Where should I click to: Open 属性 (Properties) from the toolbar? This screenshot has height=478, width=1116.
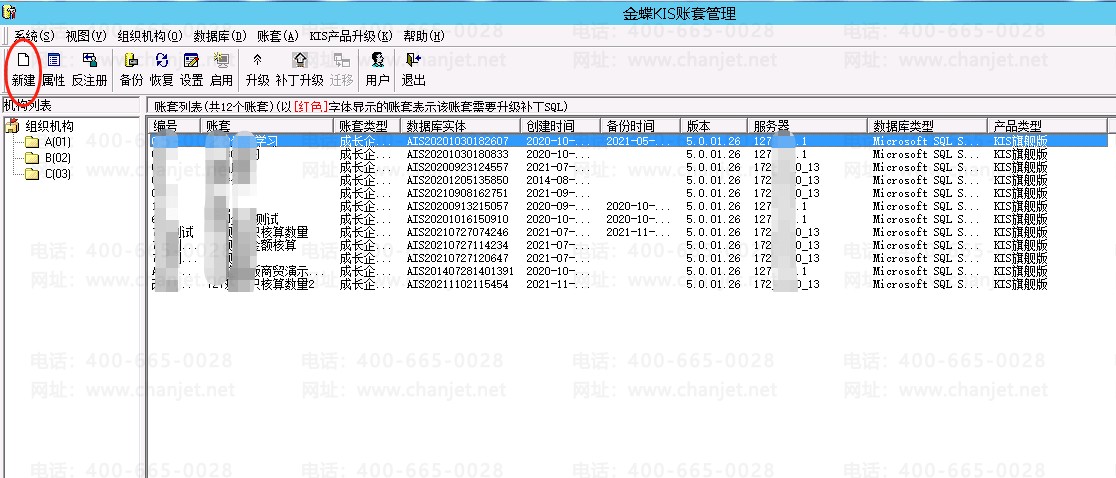click(x=53, y=70)
